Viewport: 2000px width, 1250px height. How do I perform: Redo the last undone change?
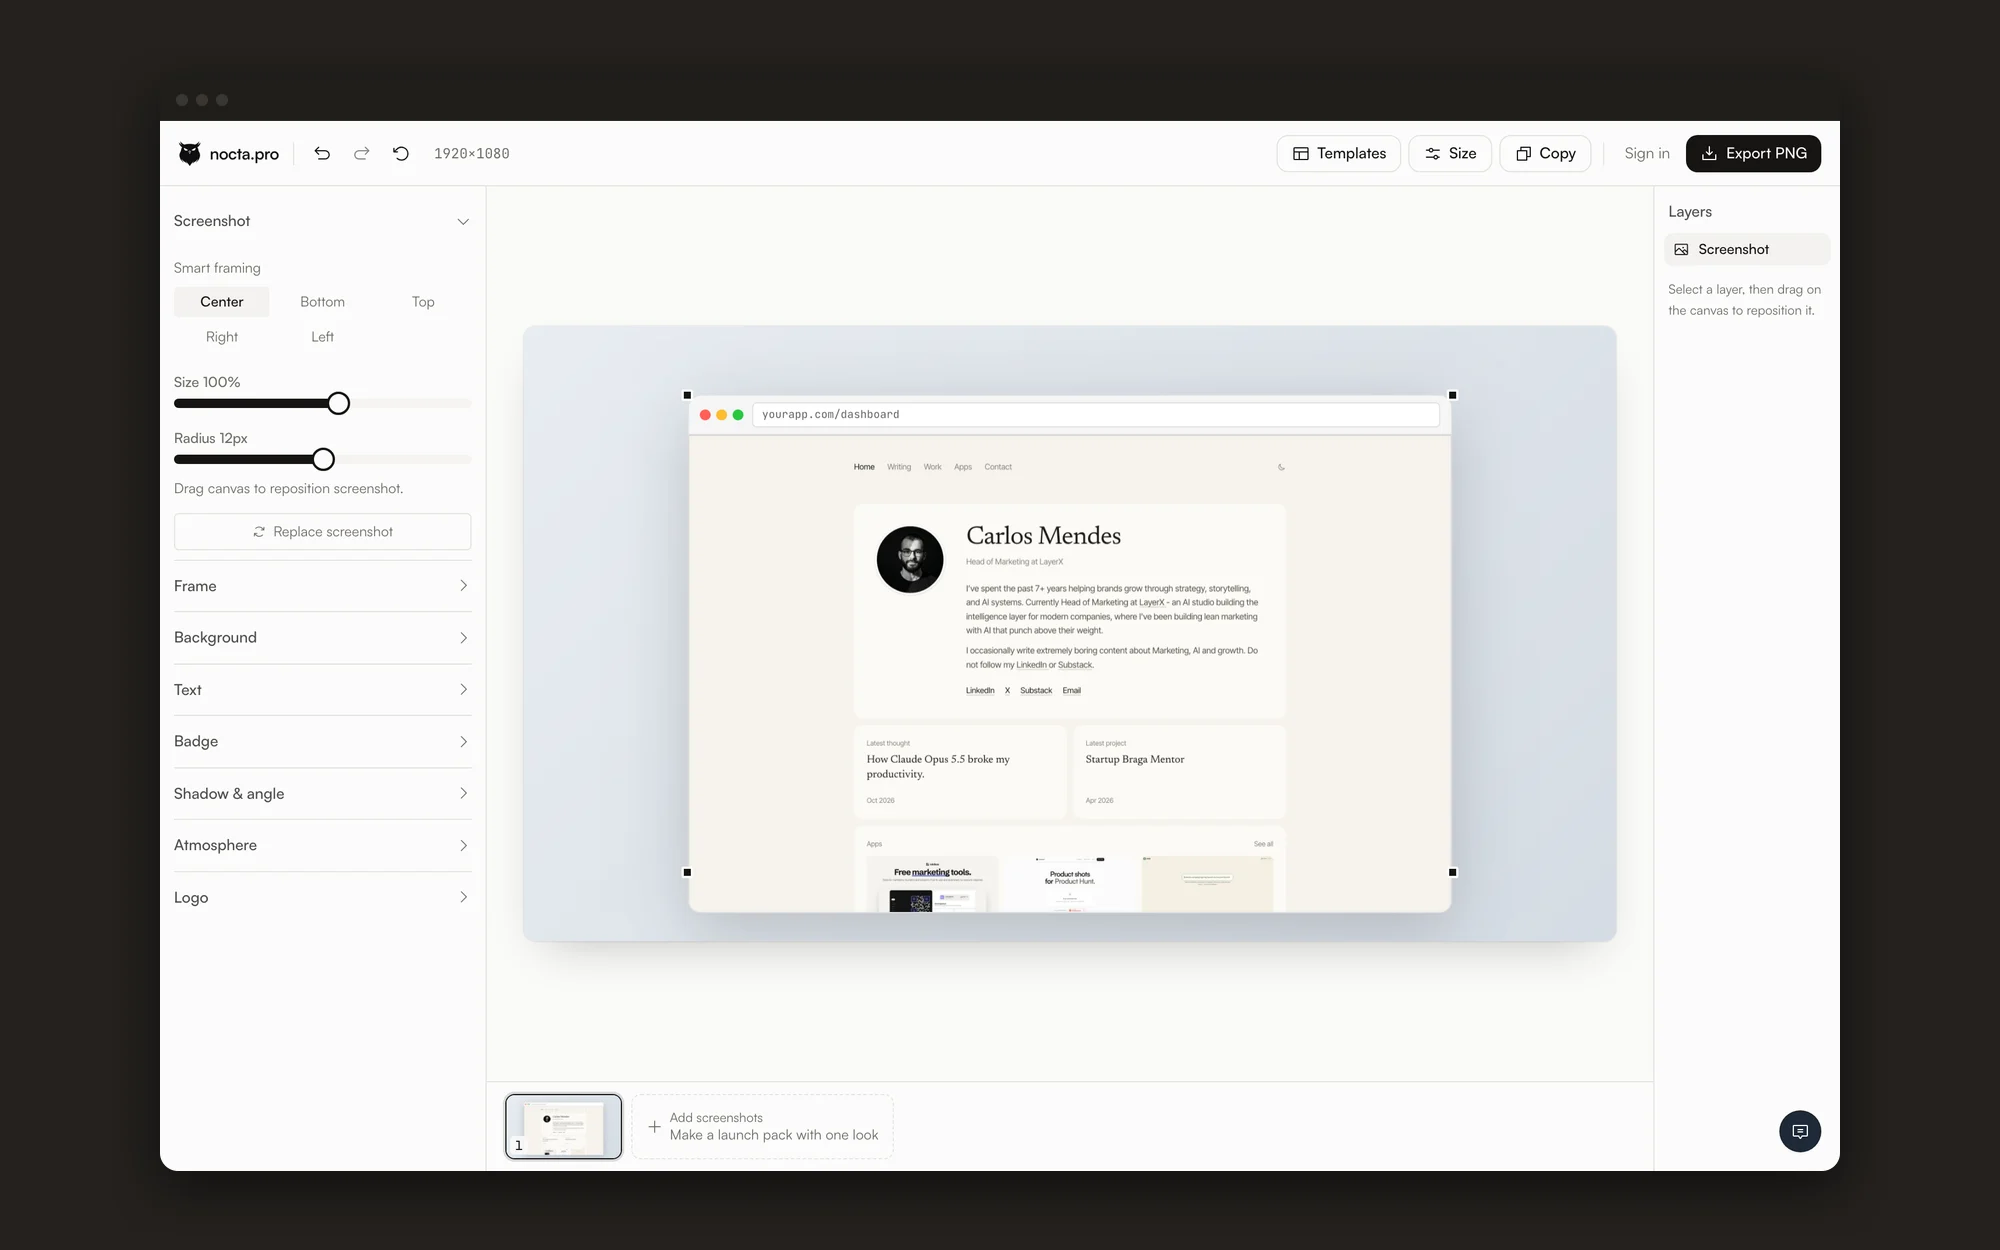click(361, 153)
